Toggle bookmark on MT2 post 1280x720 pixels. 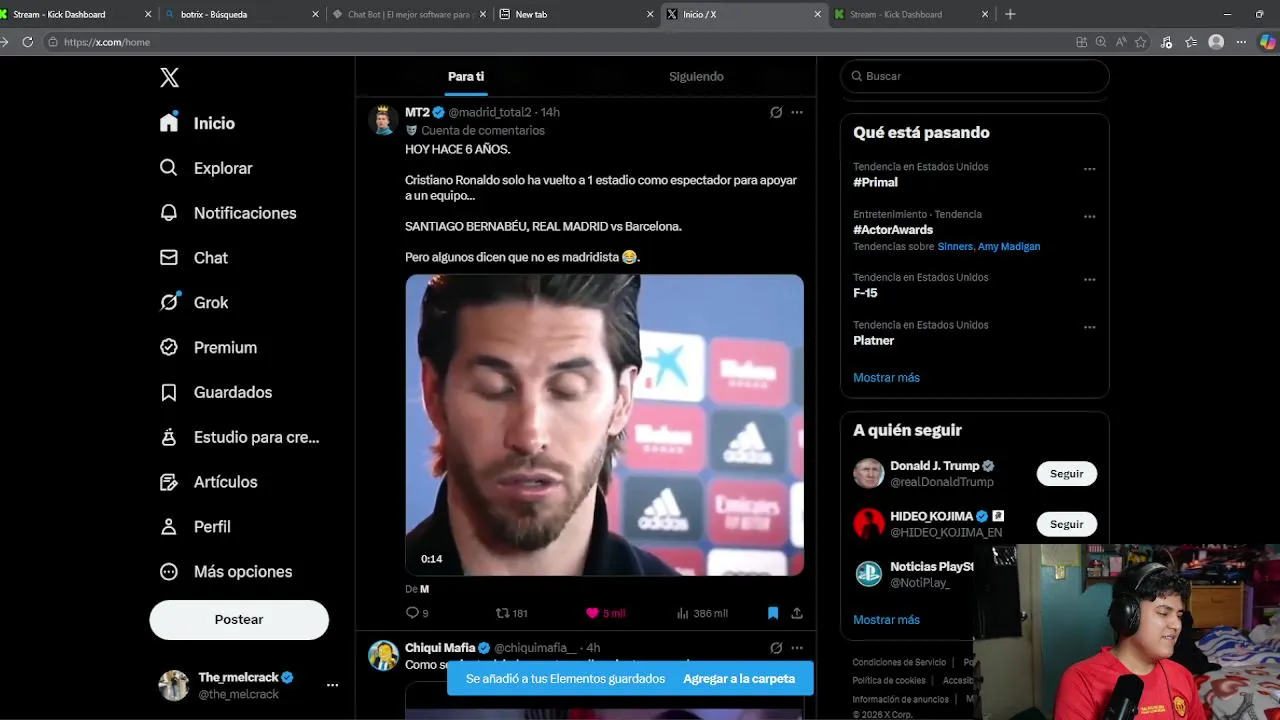773,613
